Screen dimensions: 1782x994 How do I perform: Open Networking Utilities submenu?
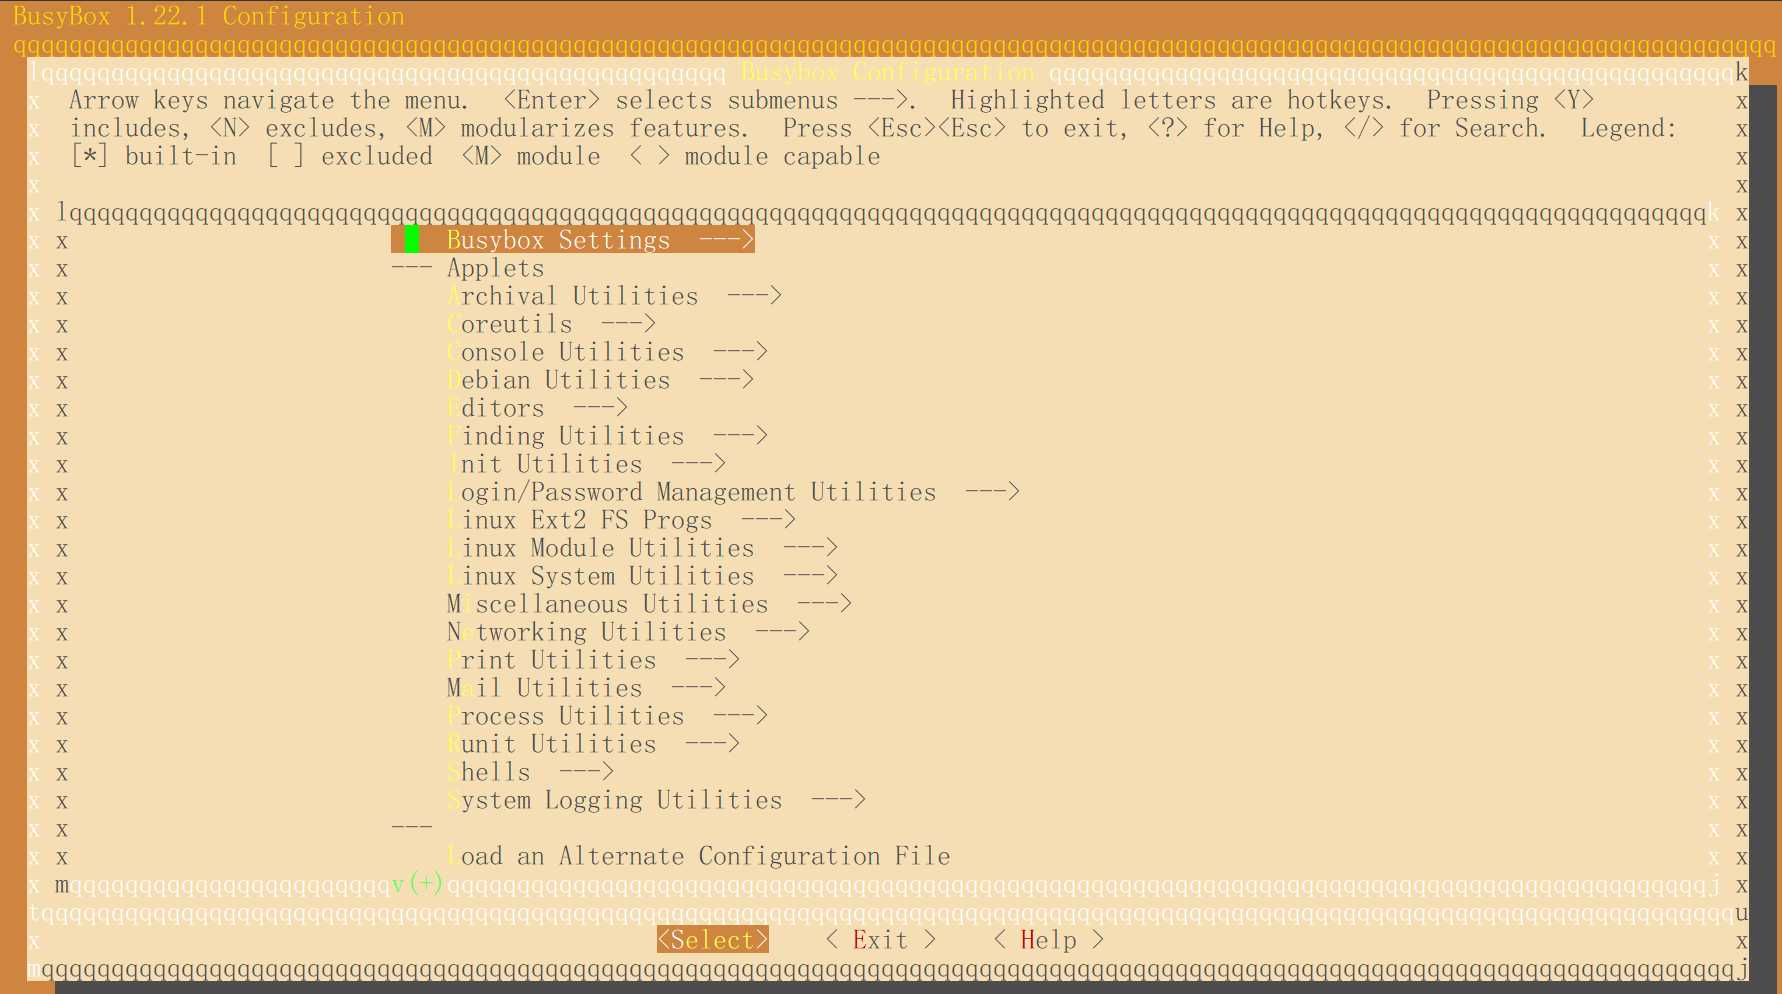click(x=628, y=632)
